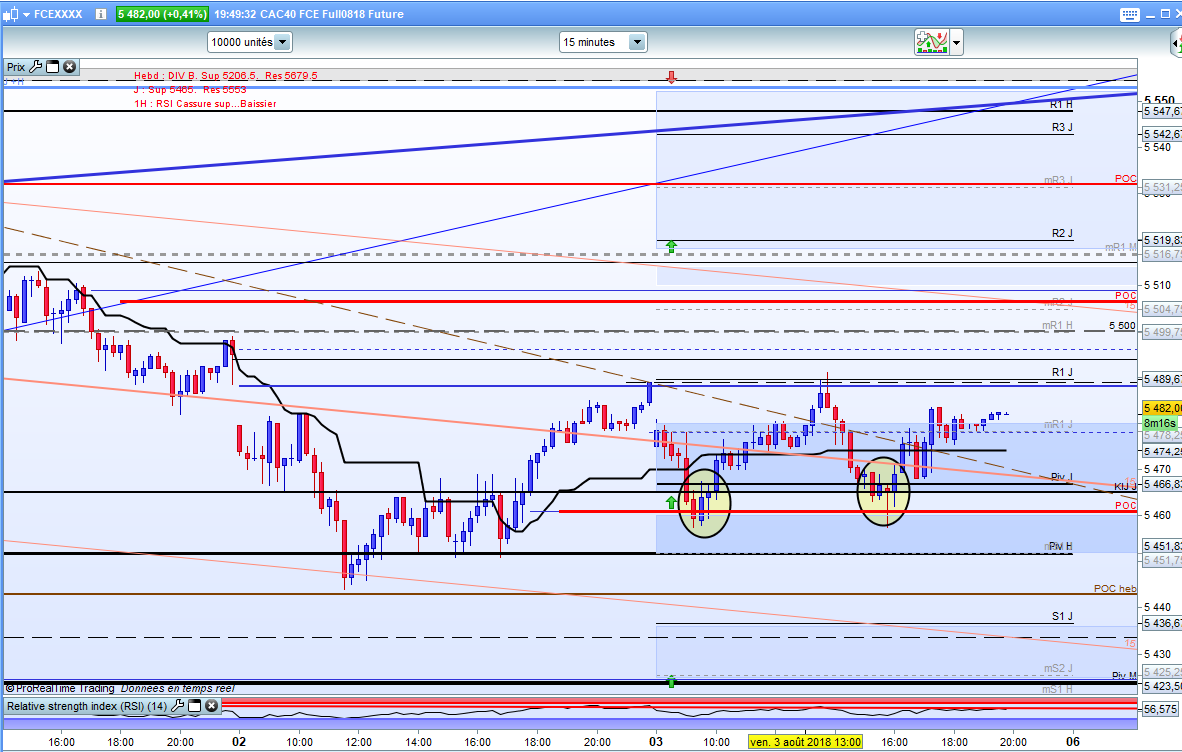Image resolution: width=1182 pixels, height=752 pixels.
Task: Click green up arrow at chart bottom
Action: tap(671, 682)
